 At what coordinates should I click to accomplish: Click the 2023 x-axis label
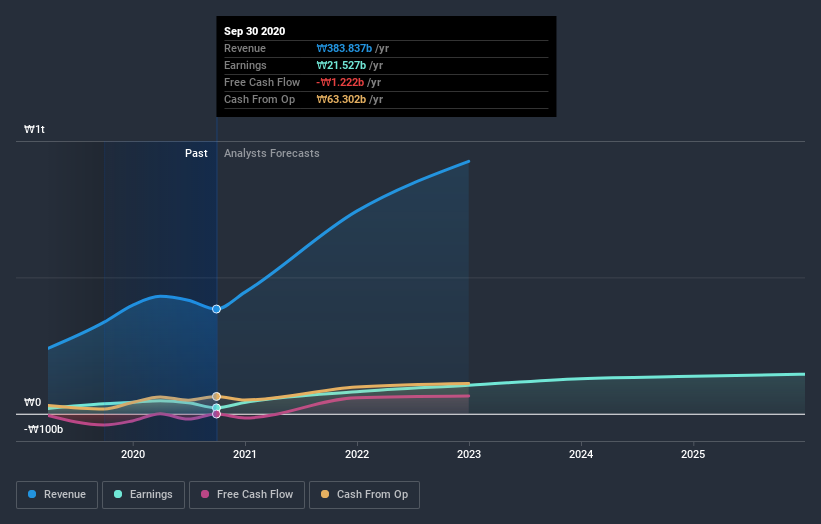(x=469, y=454)
